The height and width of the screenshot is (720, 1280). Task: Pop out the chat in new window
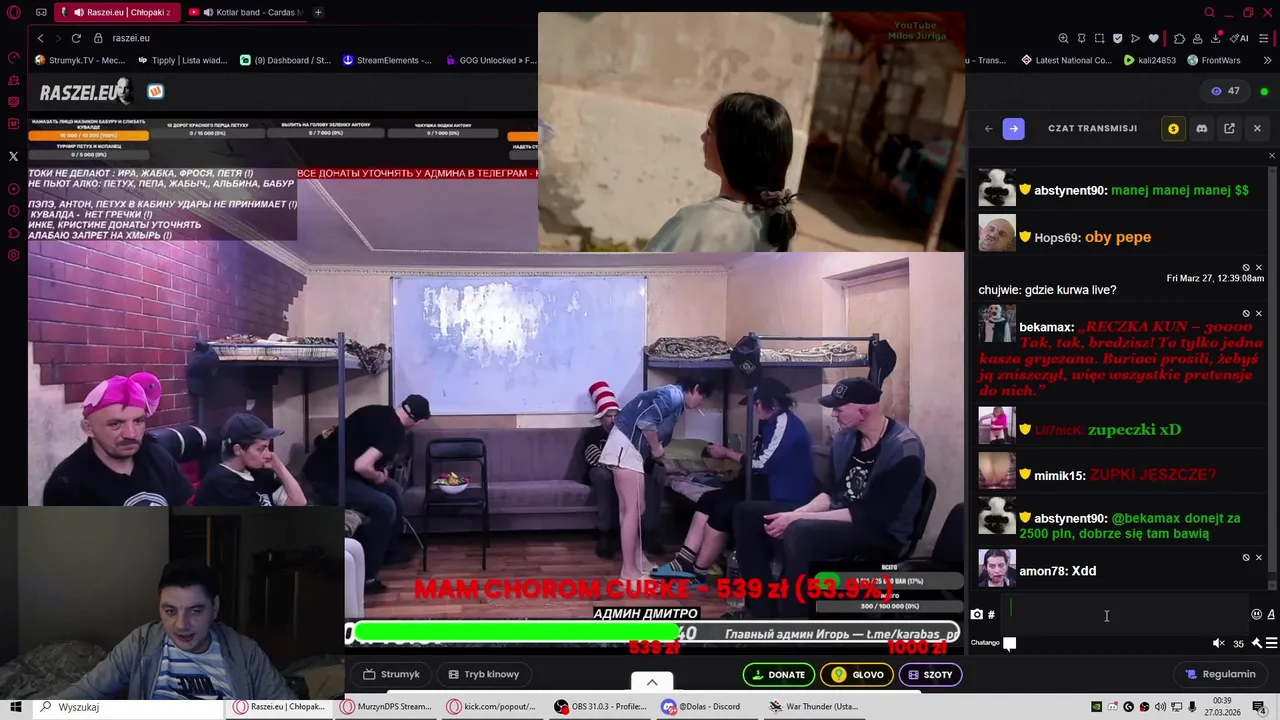[1229, 128]
